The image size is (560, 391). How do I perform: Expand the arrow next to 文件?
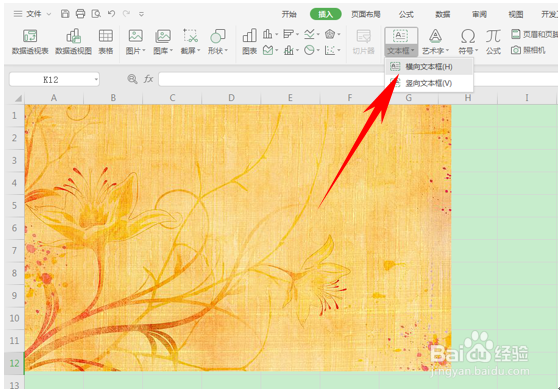tap(49, 14)
